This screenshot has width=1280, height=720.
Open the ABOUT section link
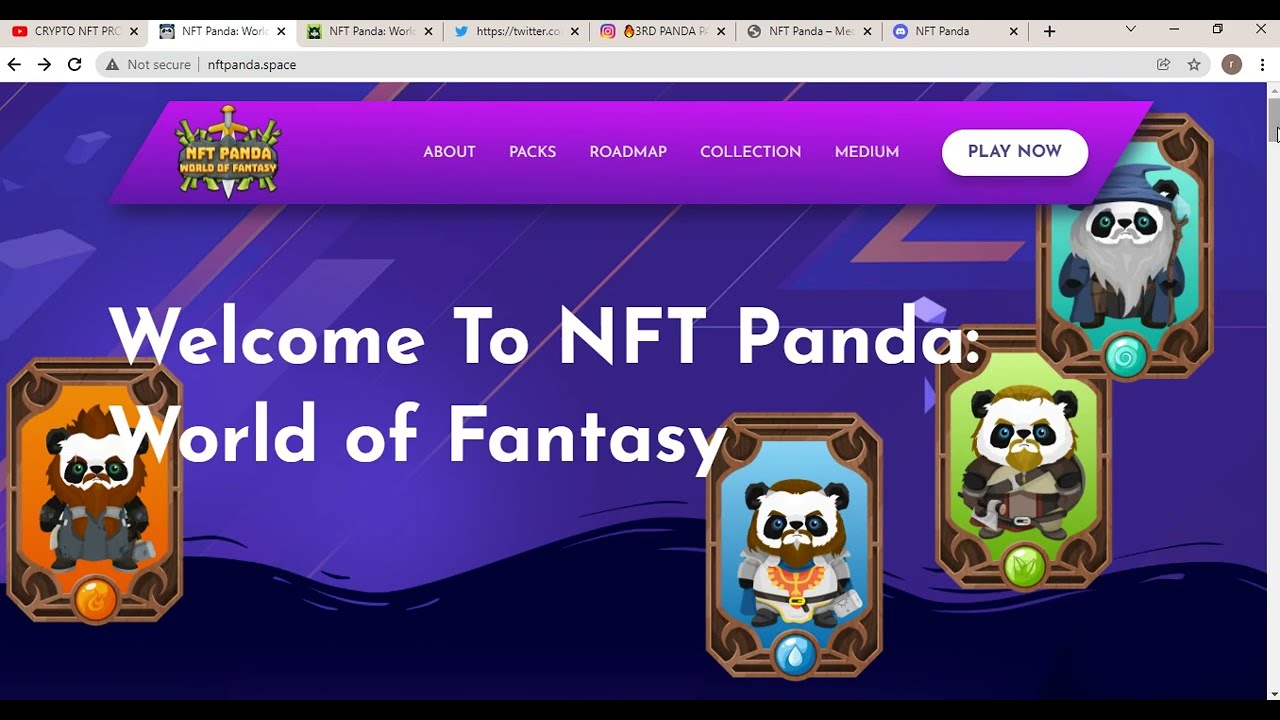coord(449,152)
